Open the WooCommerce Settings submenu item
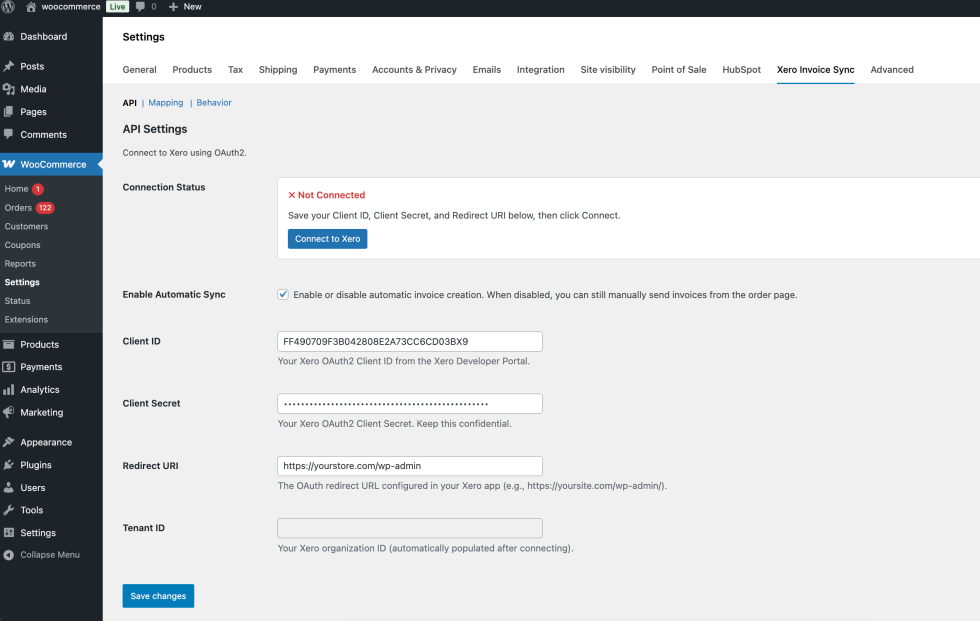980x621 pixels. 22,282
